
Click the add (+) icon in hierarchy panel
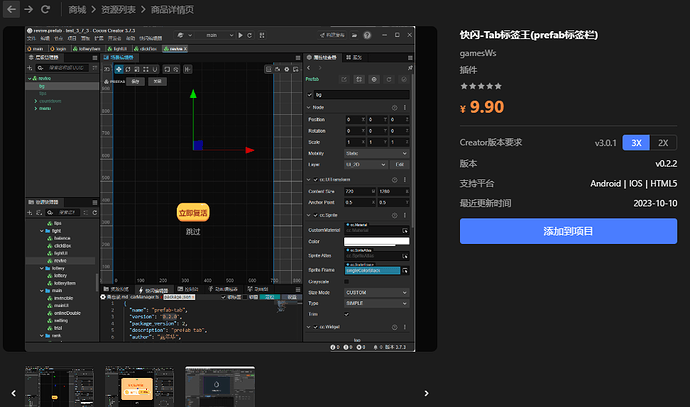coord(29,68)
